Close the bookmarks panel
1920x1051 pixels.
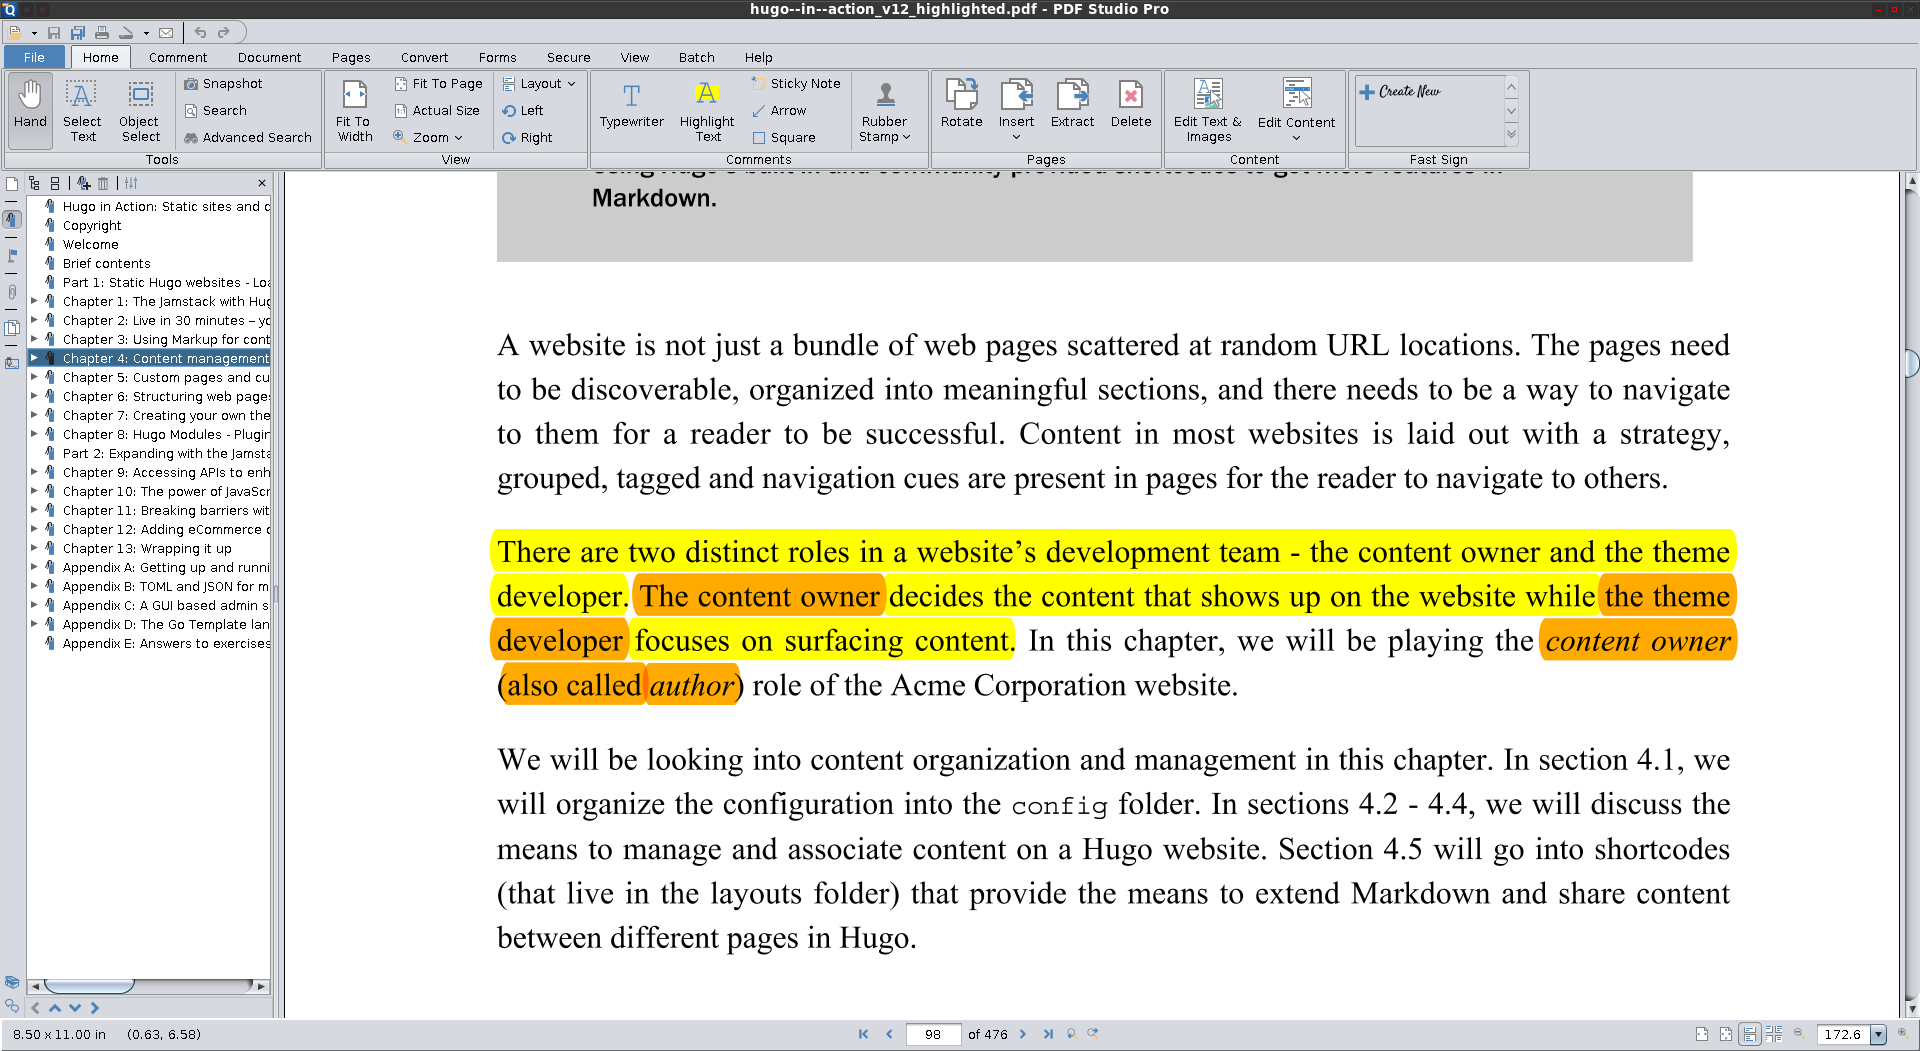[x=262, y=183]
